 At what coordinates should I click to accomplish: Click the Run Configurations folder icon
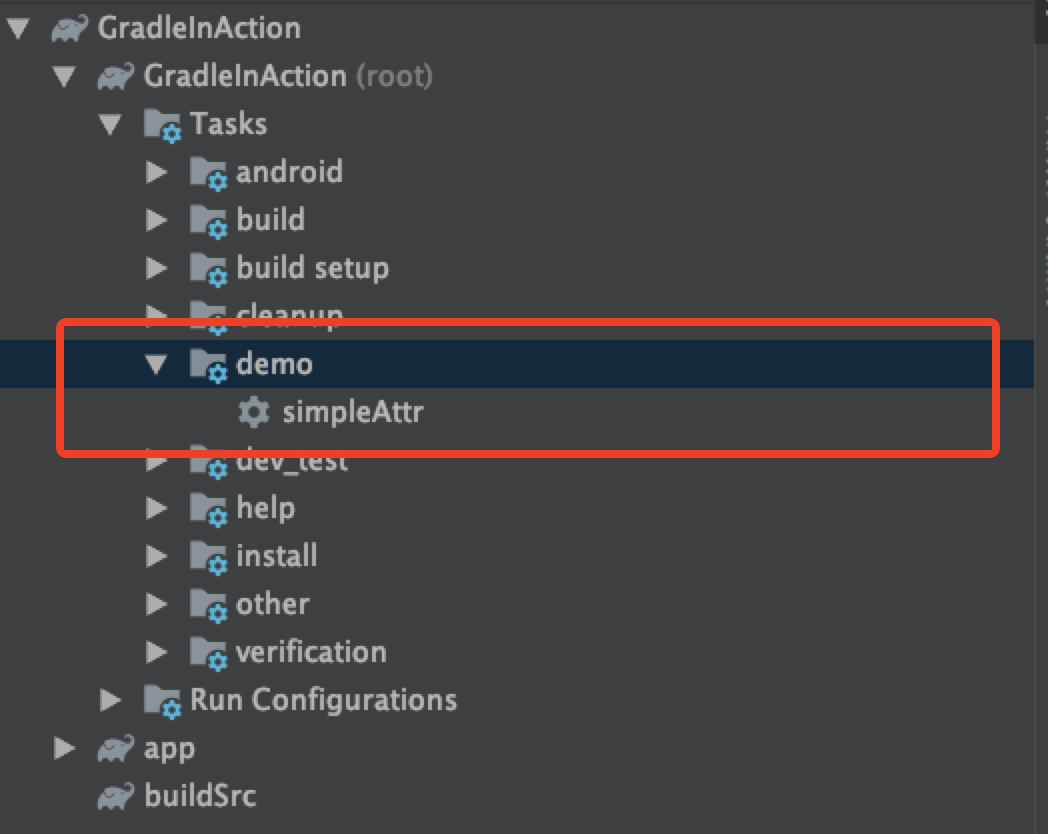[162, 701]
